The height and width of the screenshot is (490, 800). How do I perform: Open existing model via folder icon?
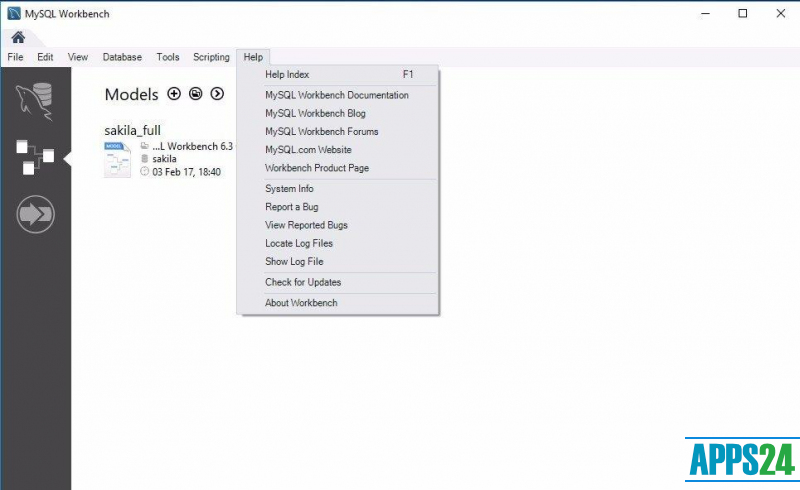195,94
